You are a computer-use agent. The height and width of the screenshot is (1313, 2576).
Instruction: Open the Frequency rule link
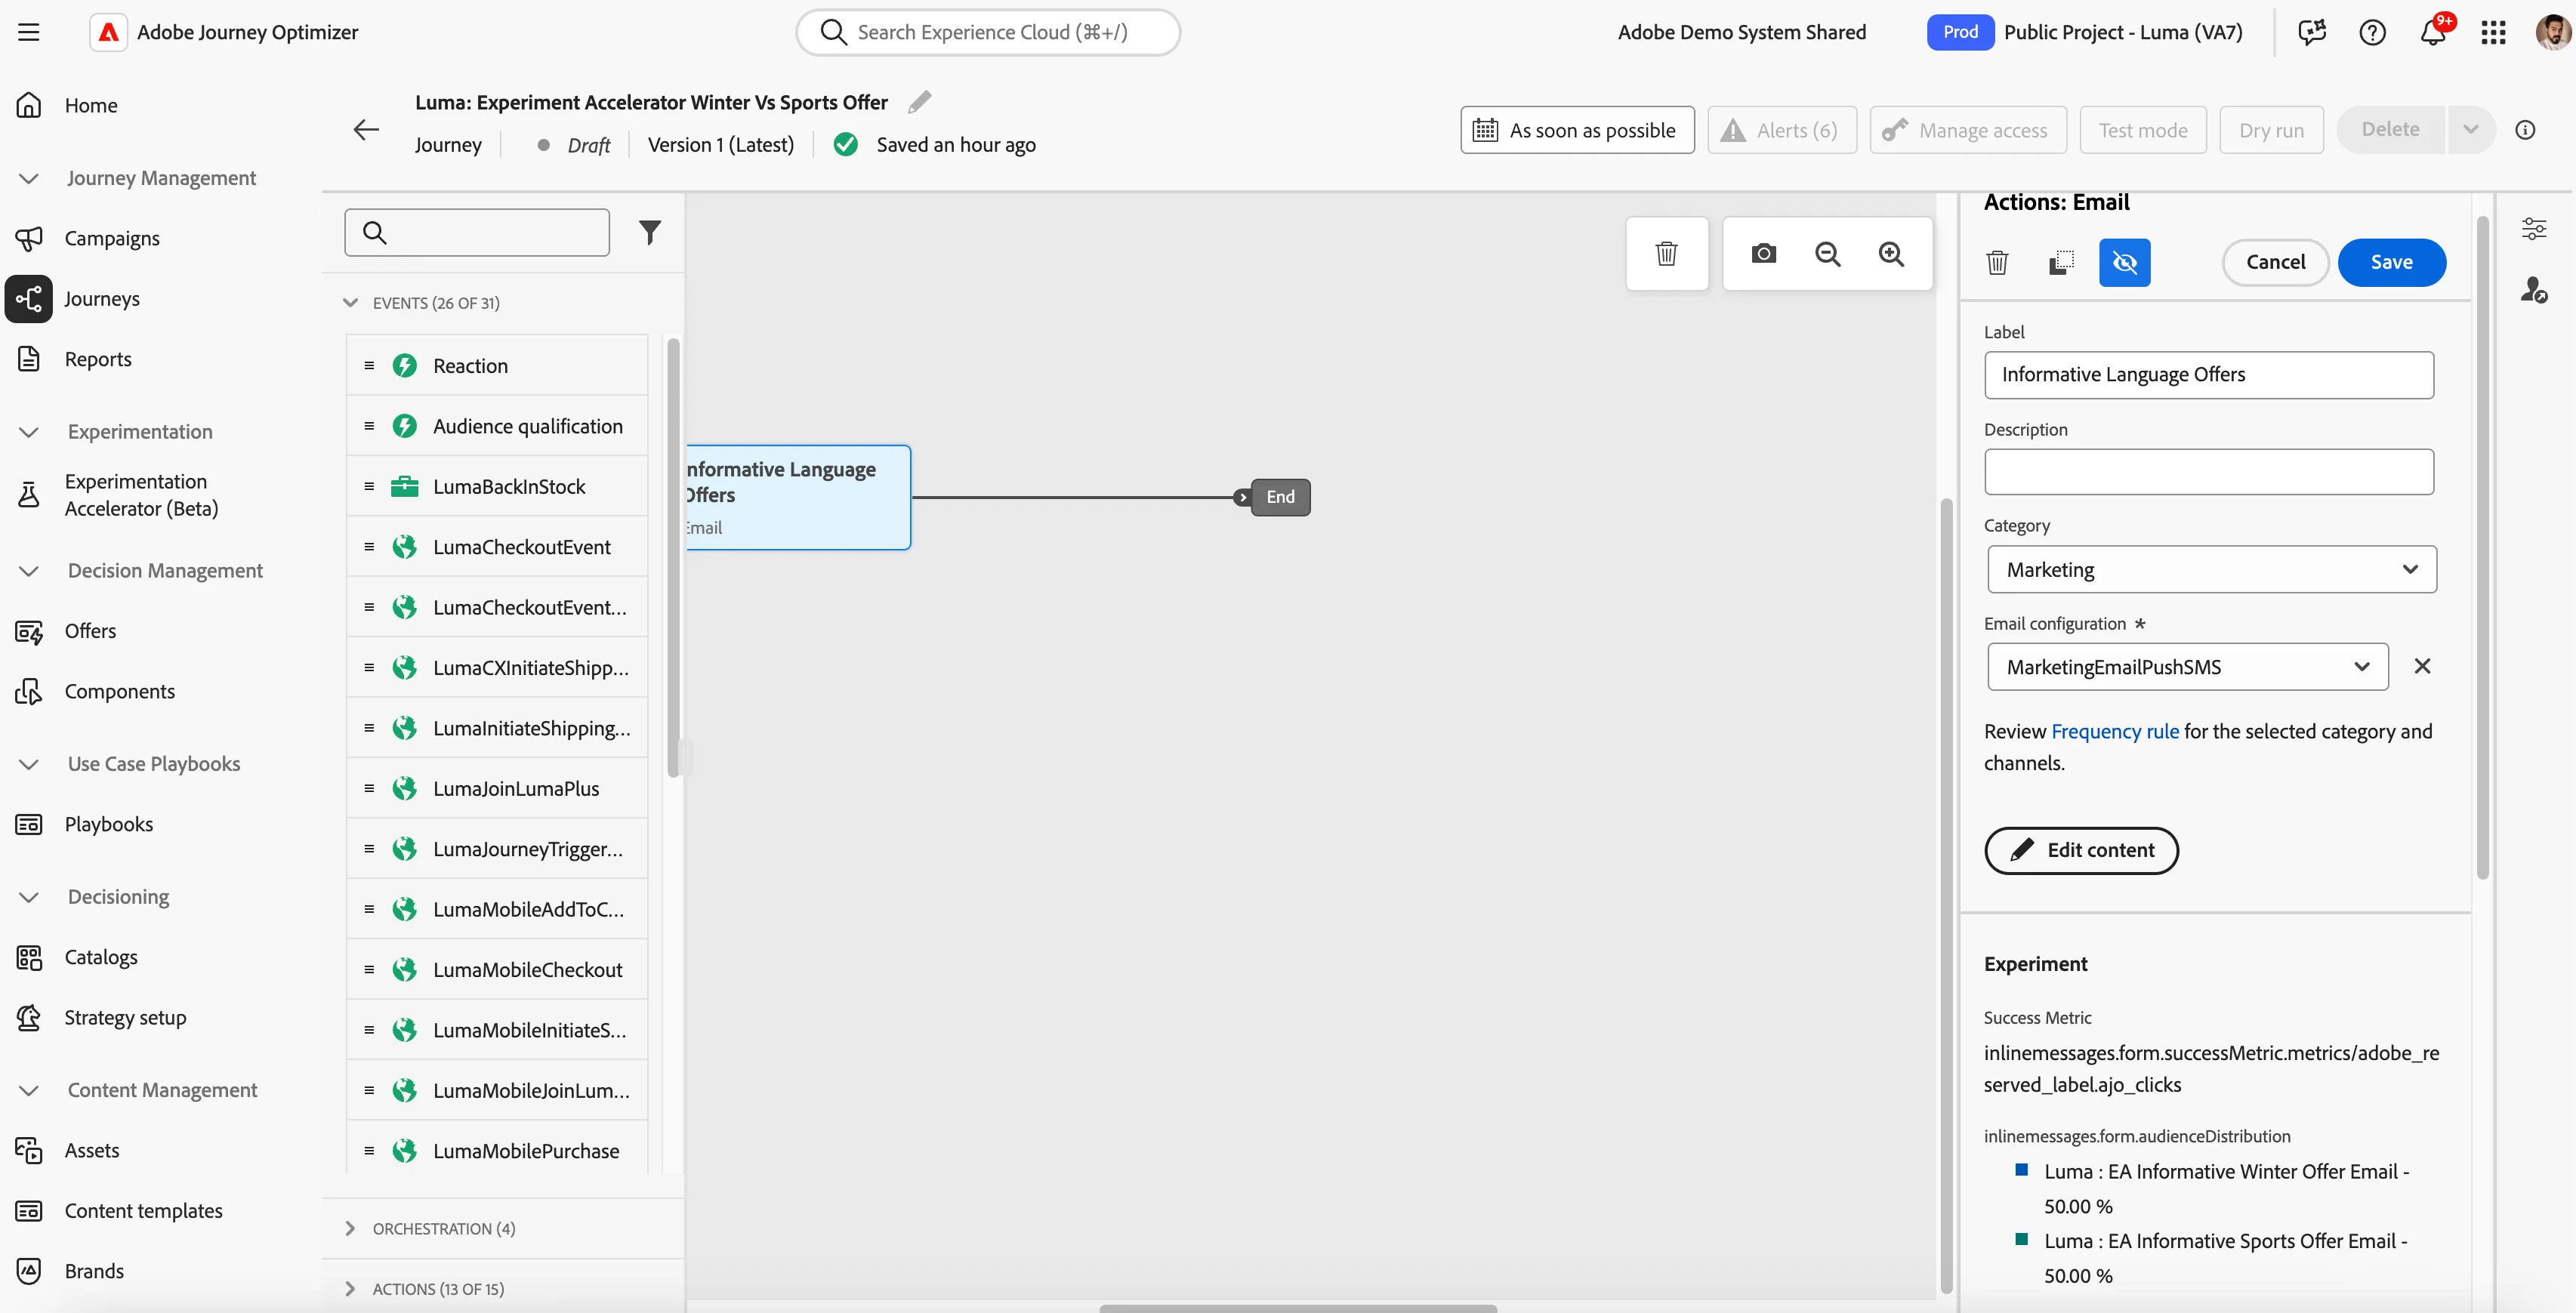point(2114,732)
